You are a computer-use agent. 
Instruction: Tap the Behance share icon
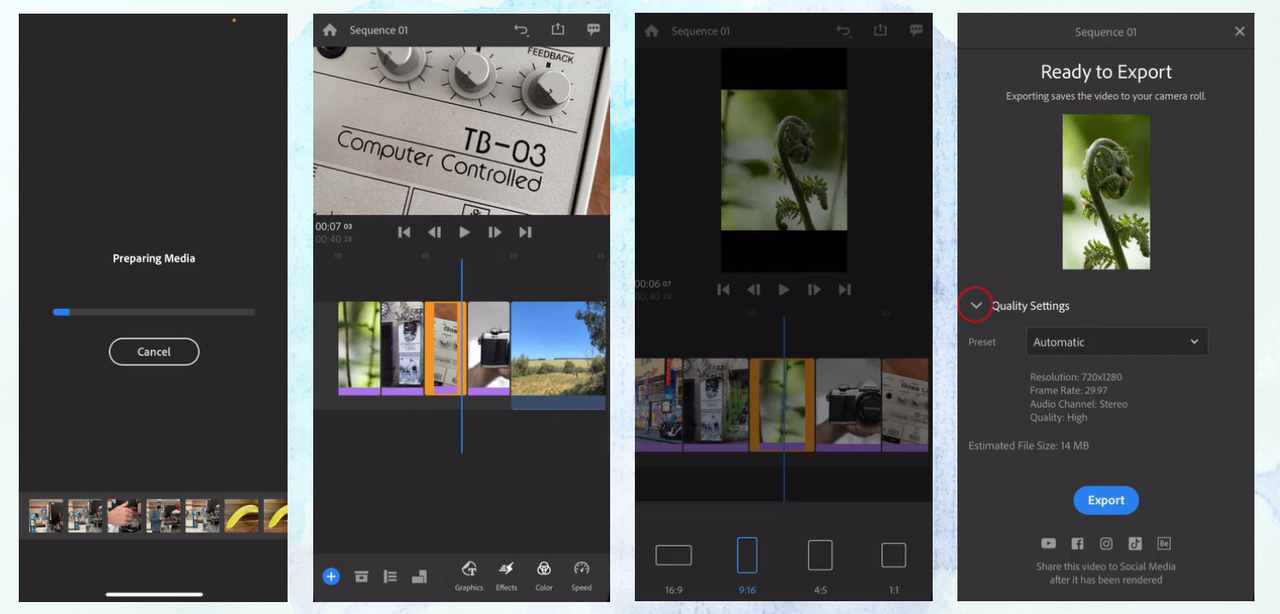click(1164, 543)
